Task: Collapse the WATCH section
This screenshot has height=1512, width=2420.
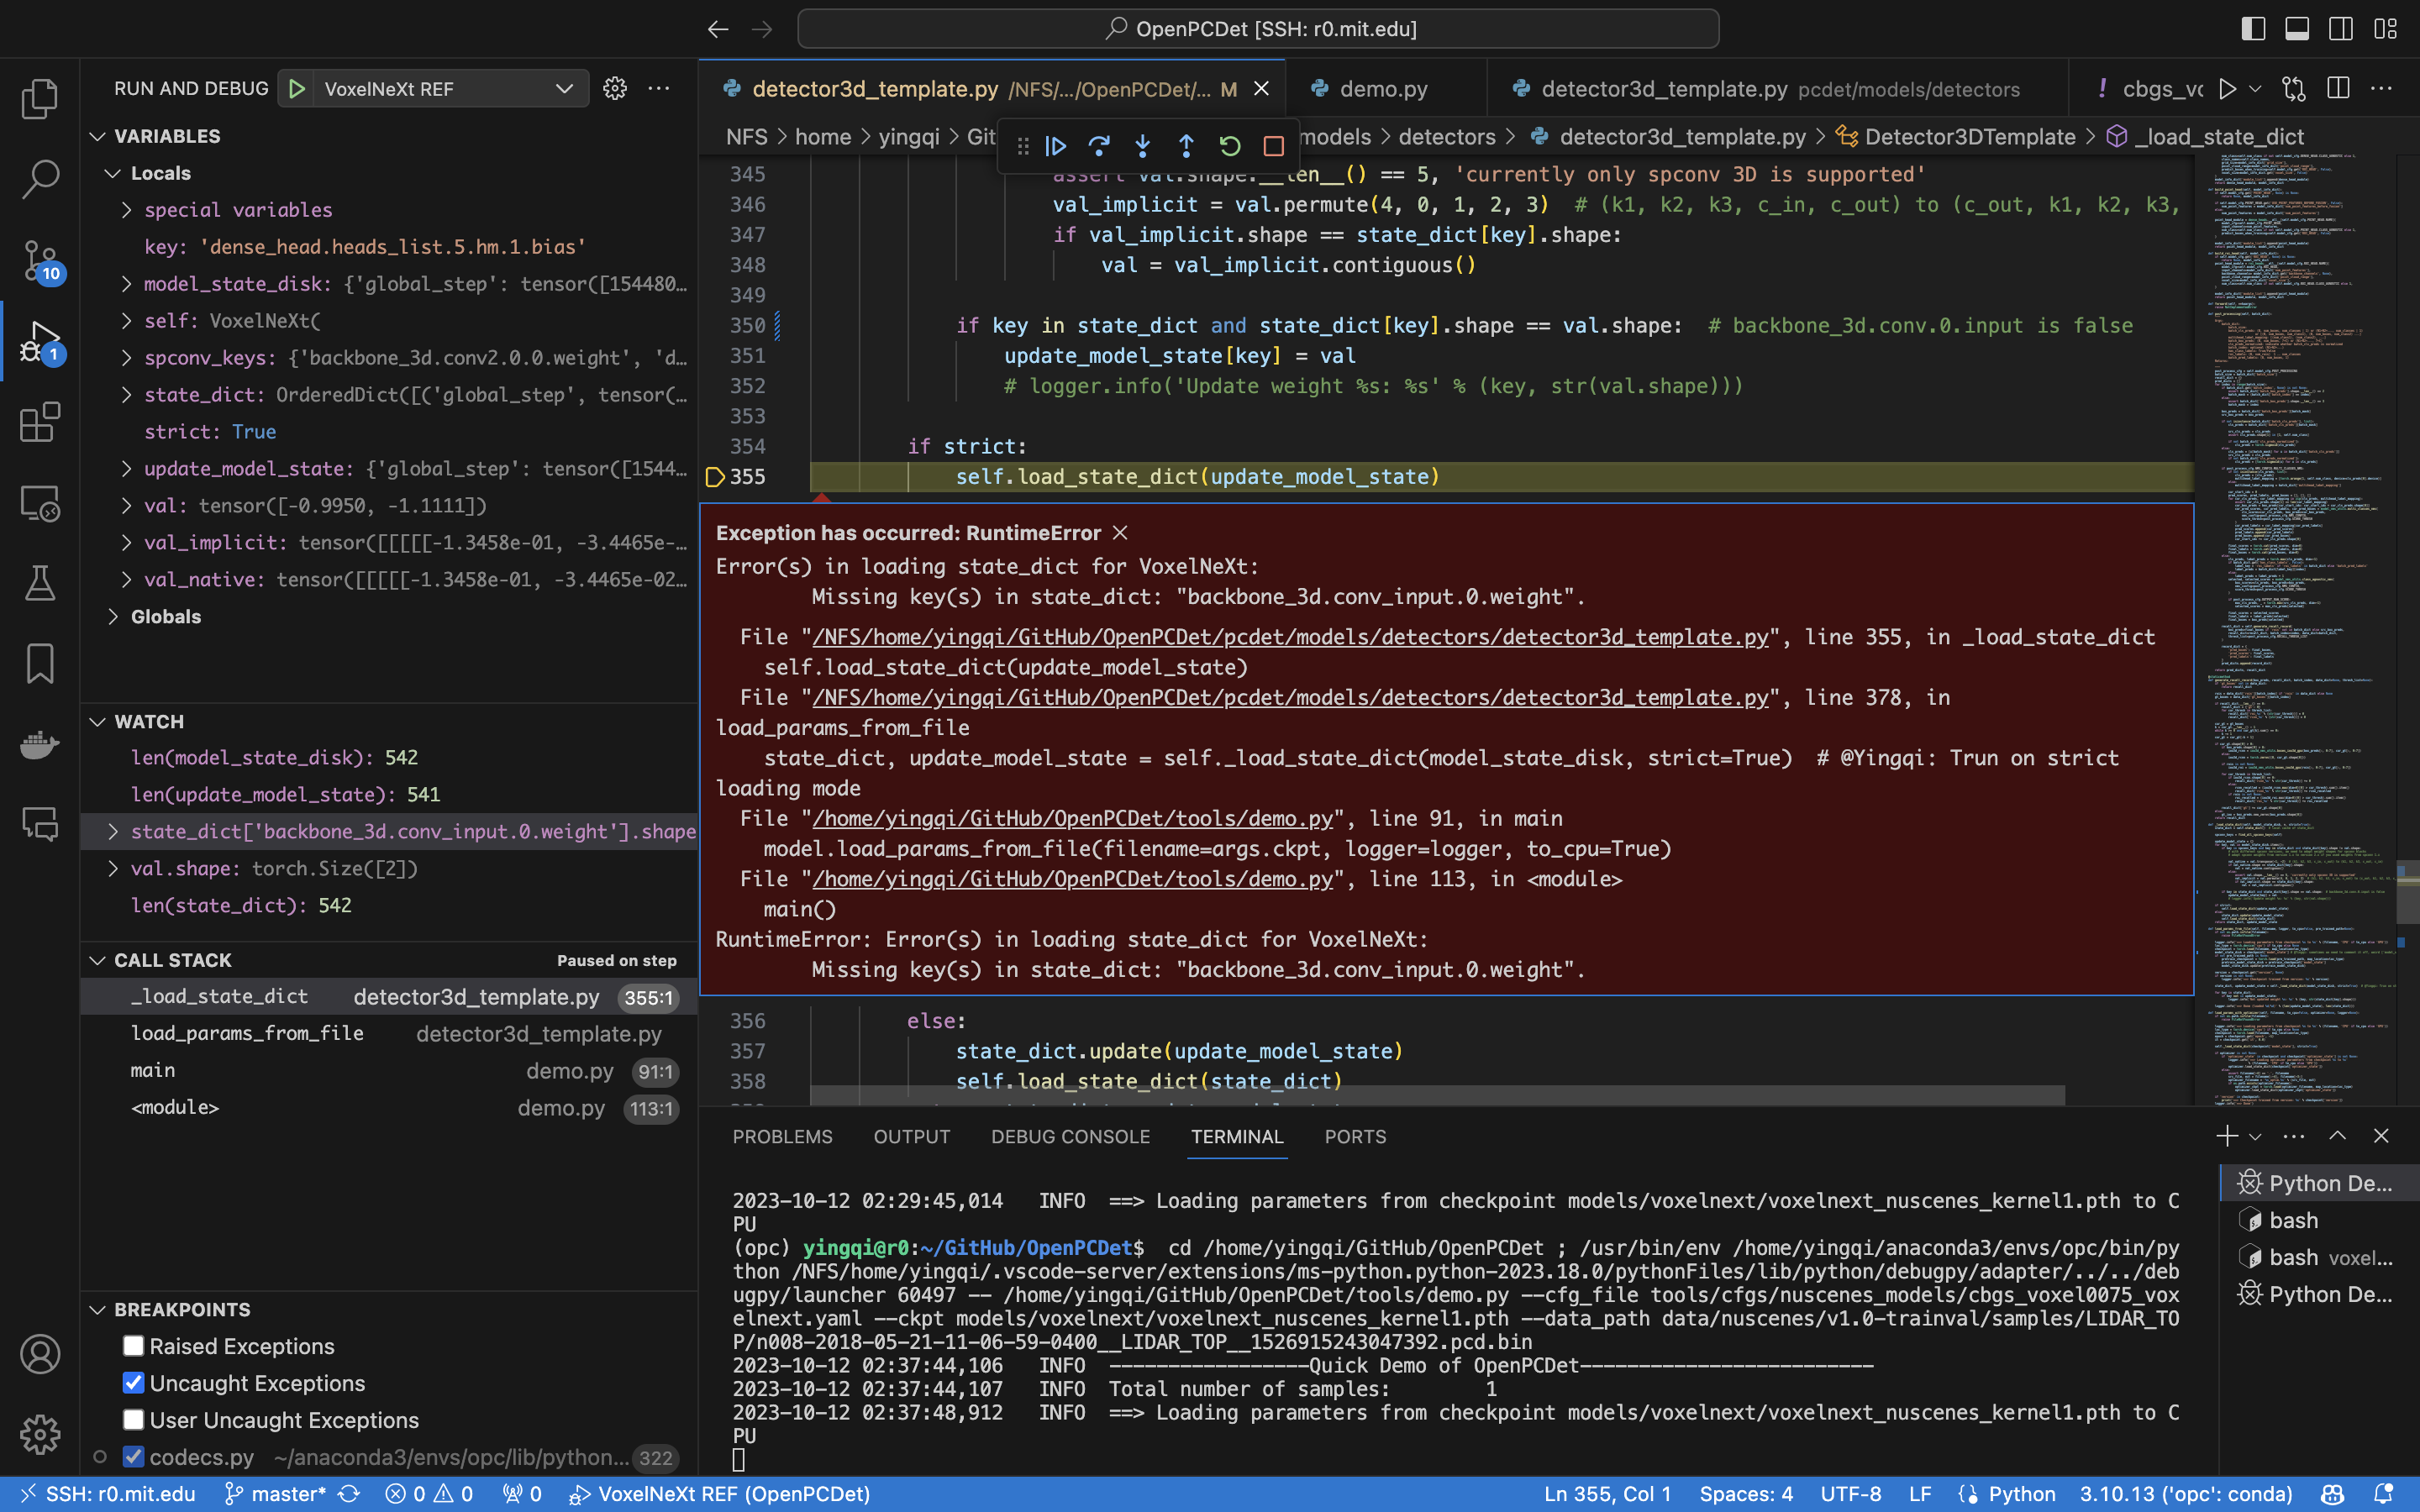Action: 148,721
